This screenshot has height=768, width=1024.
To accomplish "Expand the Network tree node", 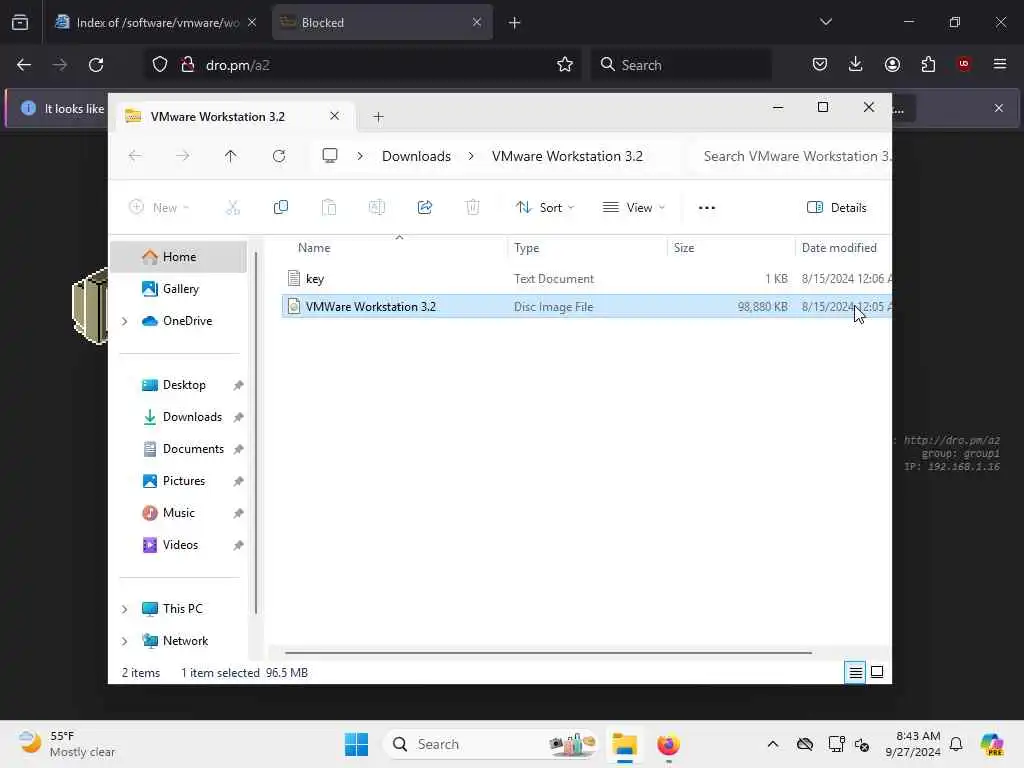I will tap(125, 641).
